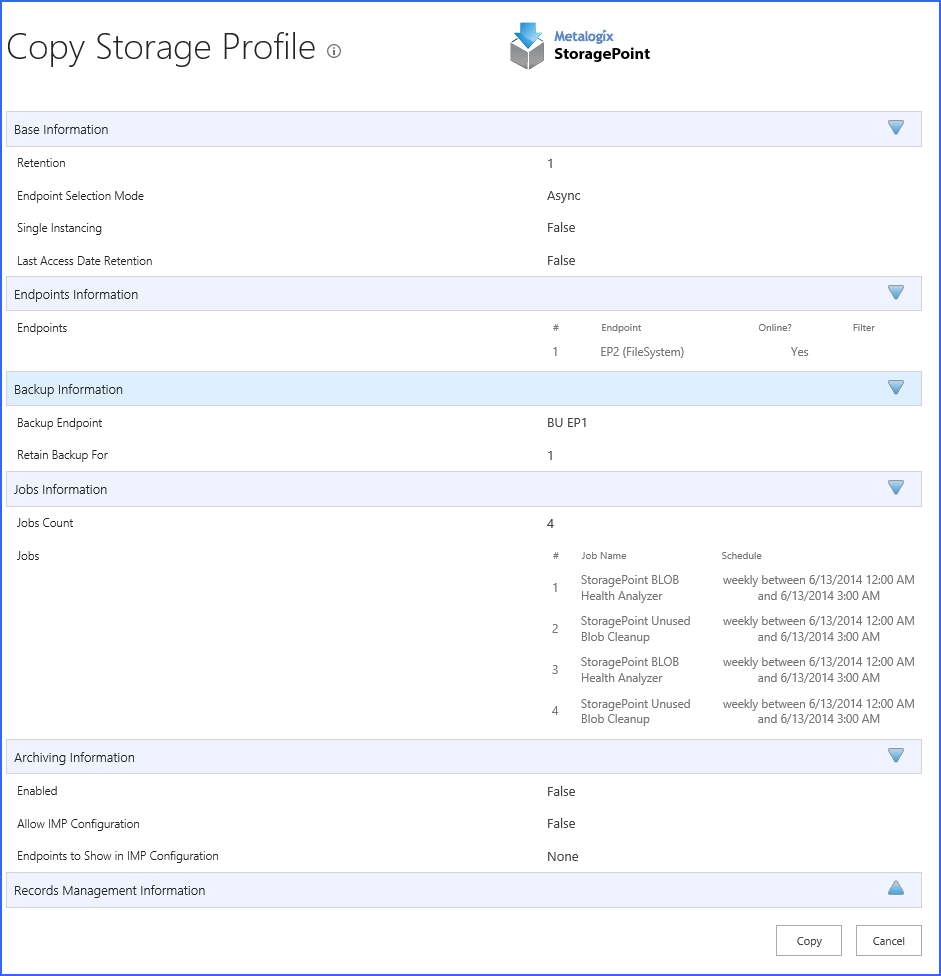Select the EP2 (FileSystem) endpoint row

(642, 352)
